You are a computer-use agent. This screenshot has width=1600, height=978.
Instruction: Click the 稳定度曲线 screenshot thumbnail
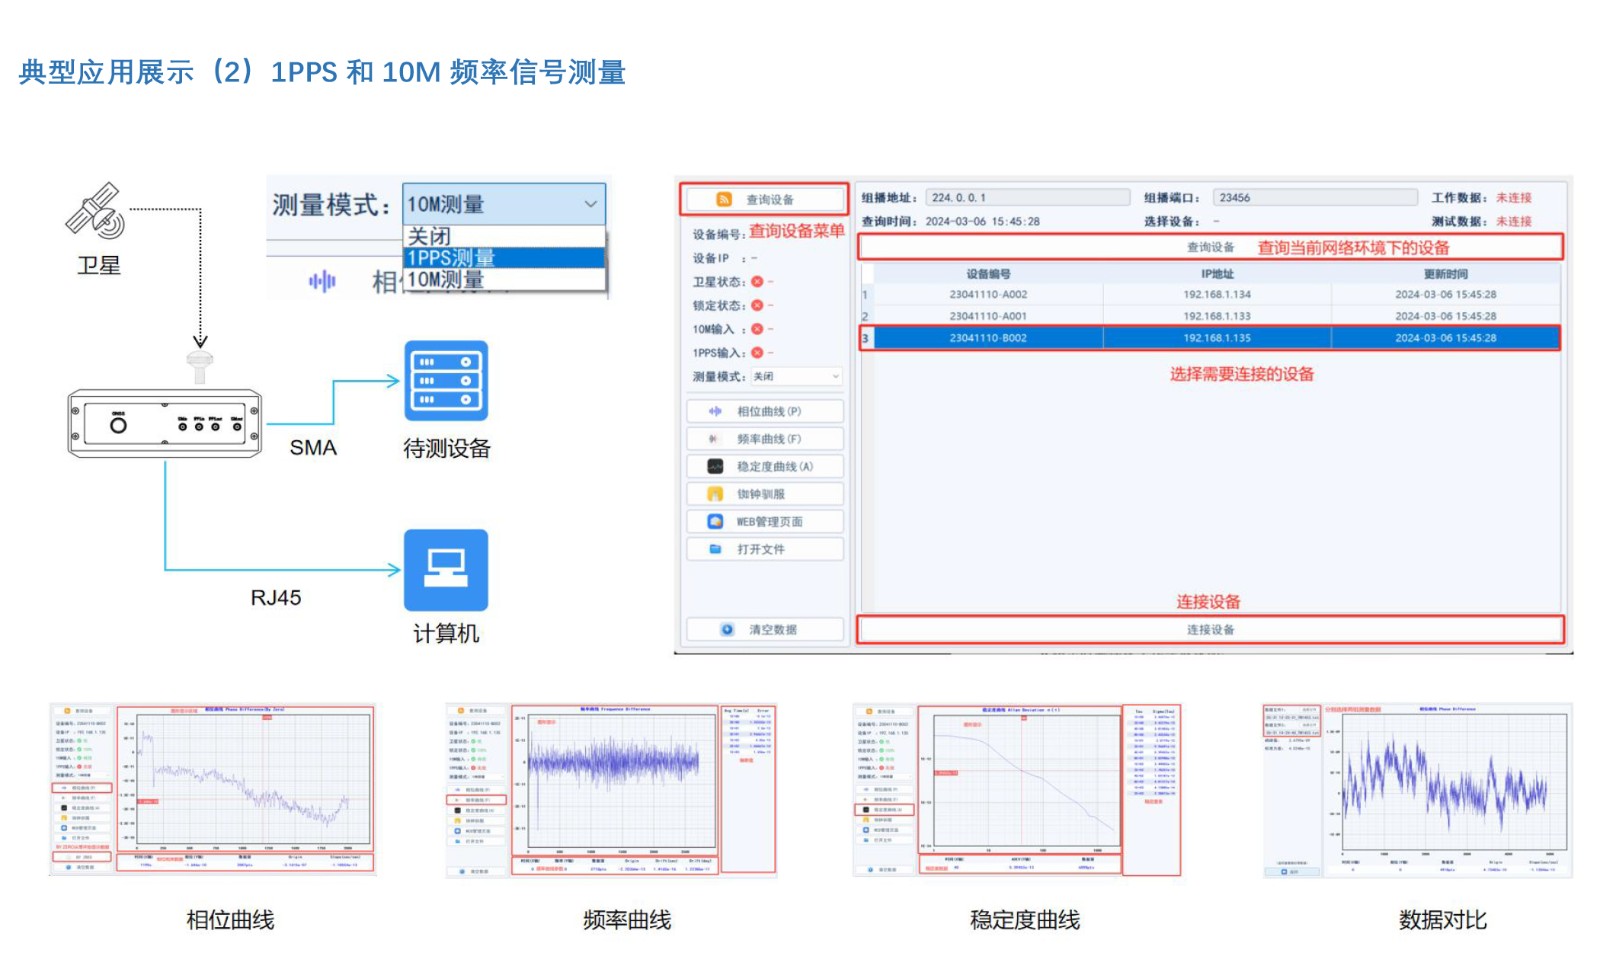1017,790
